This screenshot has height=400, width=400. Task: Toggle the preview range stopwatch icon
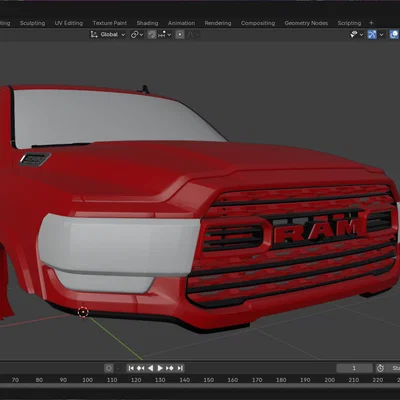coord(380,368)
